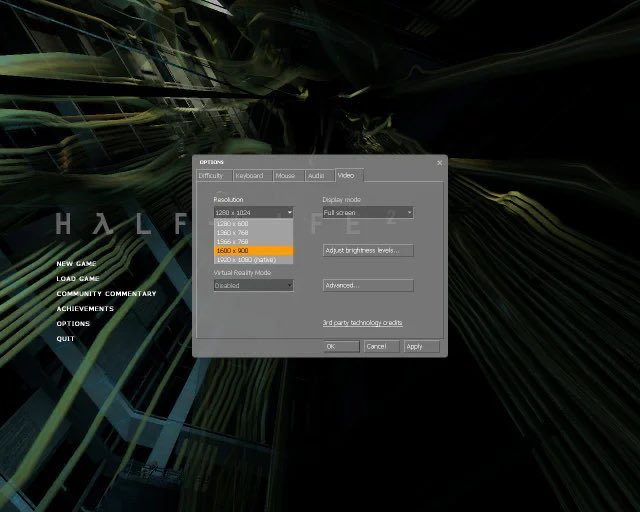
Task: Open the Display mode Full screen dropdown
Action: pyautogui.click(x=368, y=212)
